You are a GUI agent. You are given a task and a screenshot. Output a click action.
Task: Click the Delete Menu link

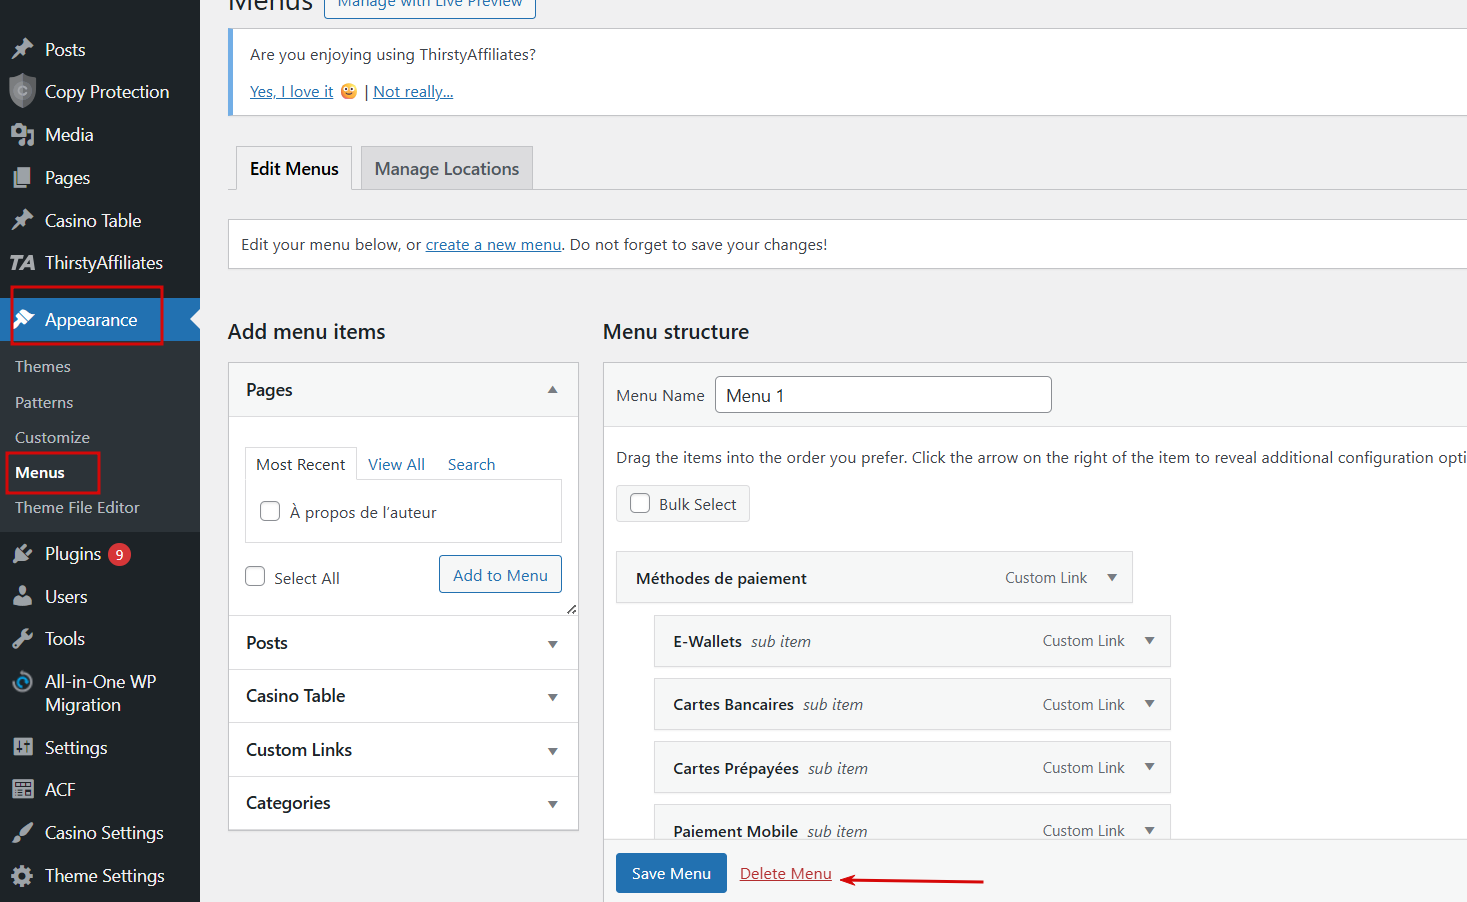(x=785, y=873)
